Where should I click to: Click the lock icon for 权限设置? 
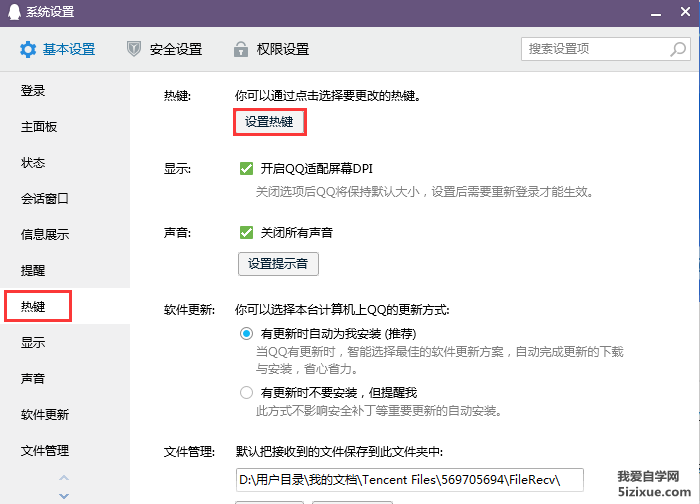click(x=241, y=49)
